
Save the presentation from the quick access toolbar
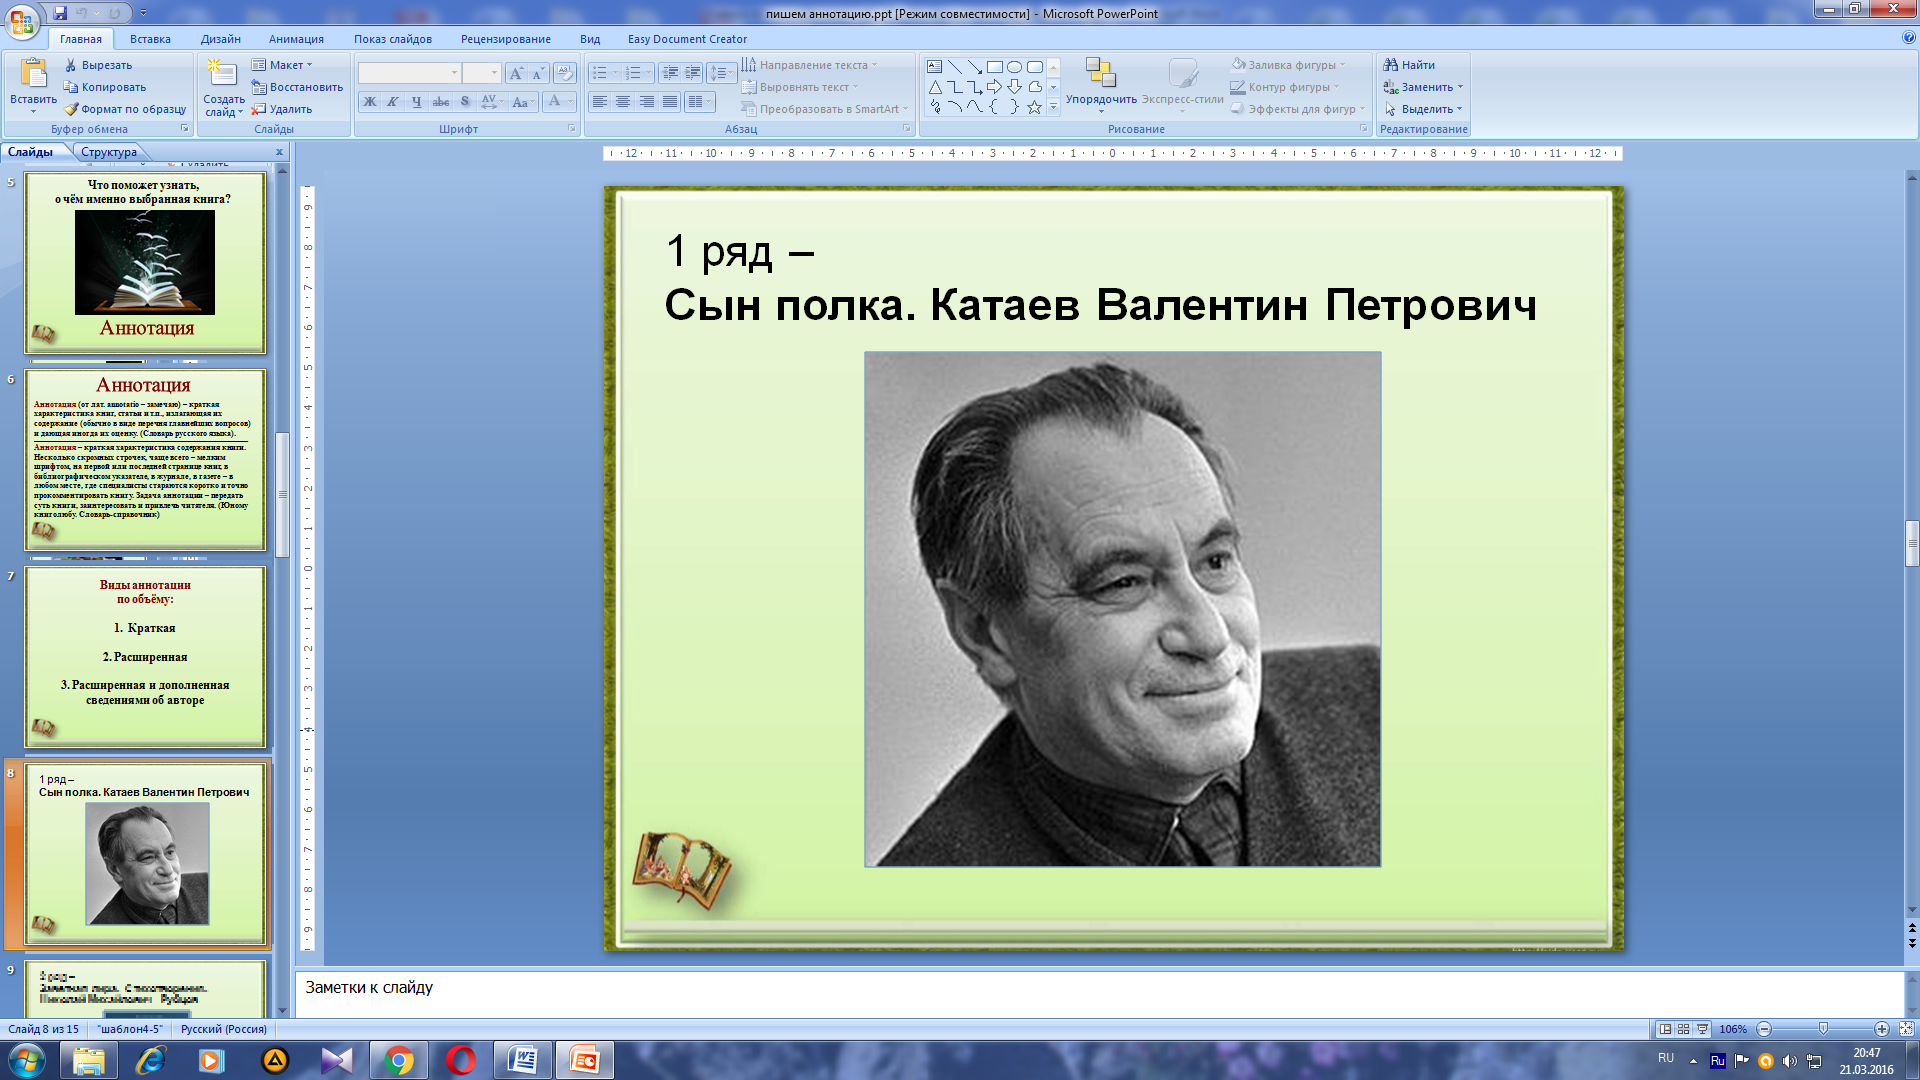tap(60, 13)
